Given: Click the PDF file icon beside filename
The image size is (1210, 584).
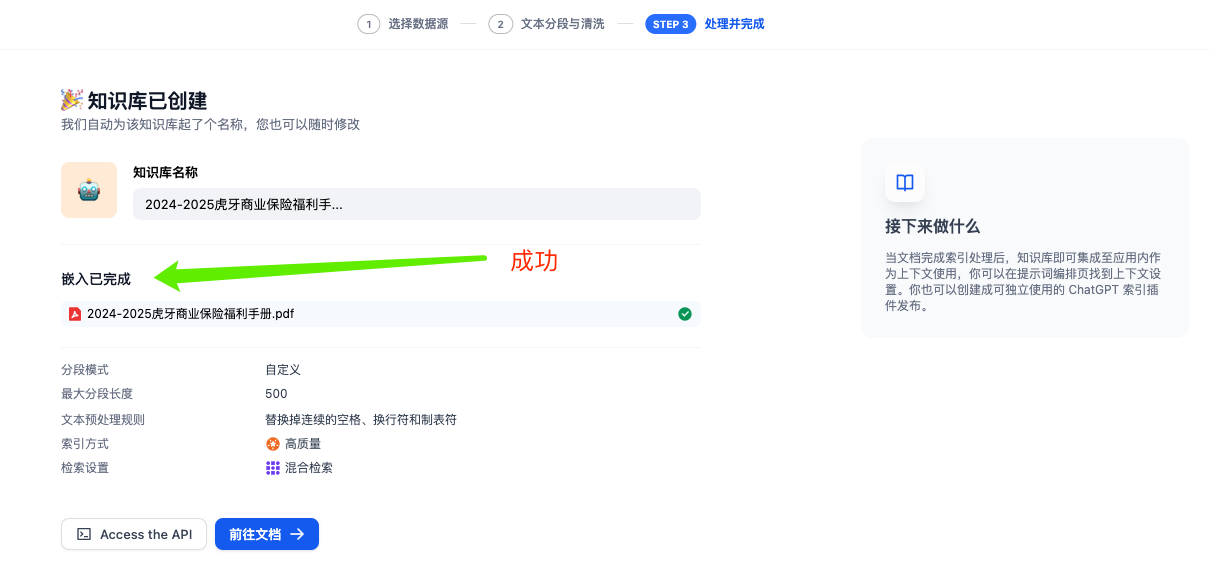Looking at the screenshot, I should (75, 314).
